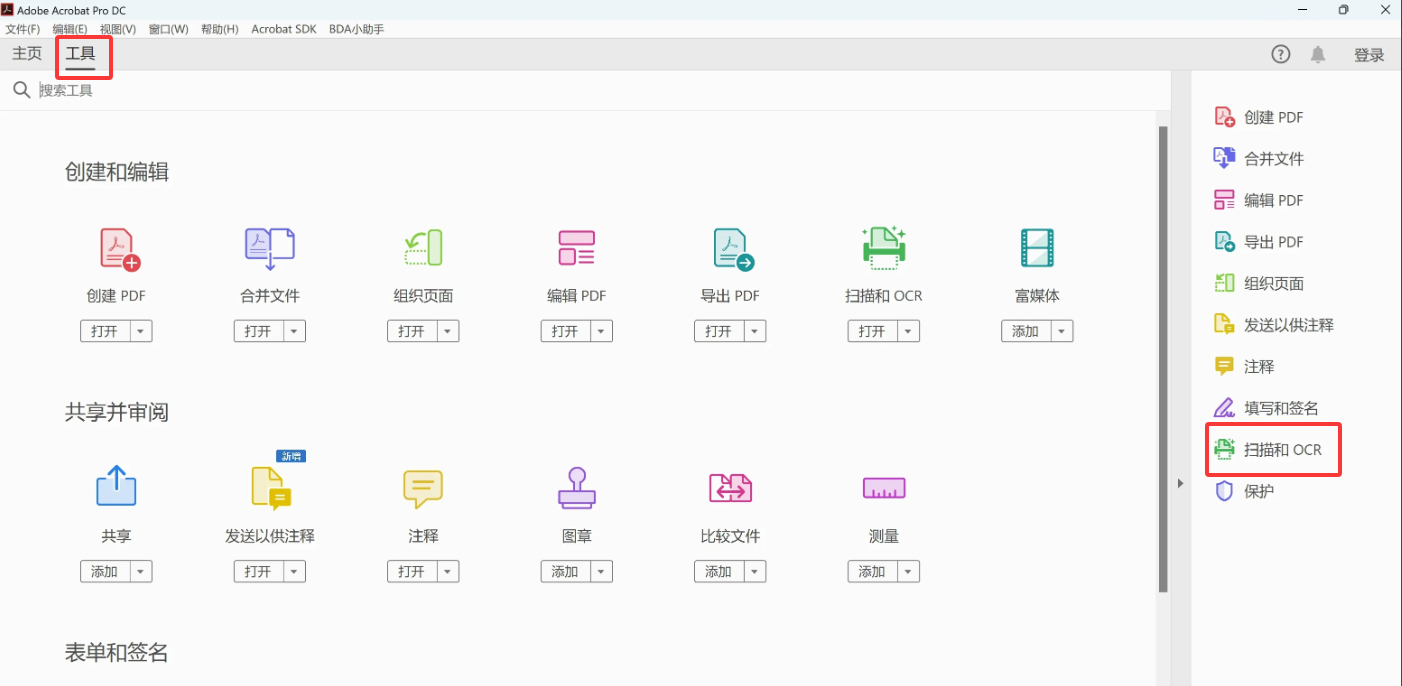Open the 视图 menu
The image size is (1402, 686).
pyautogui.click(x=117, y=29)
